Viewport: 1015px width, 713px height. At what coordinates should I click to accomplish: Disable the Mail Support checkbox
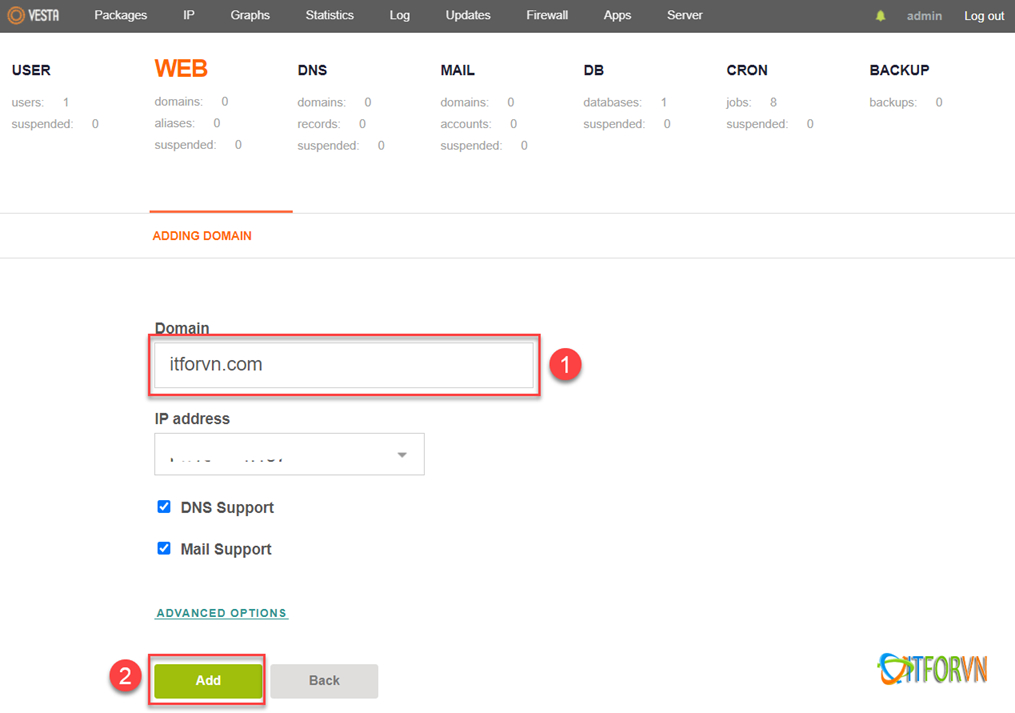tap(164, 549)
